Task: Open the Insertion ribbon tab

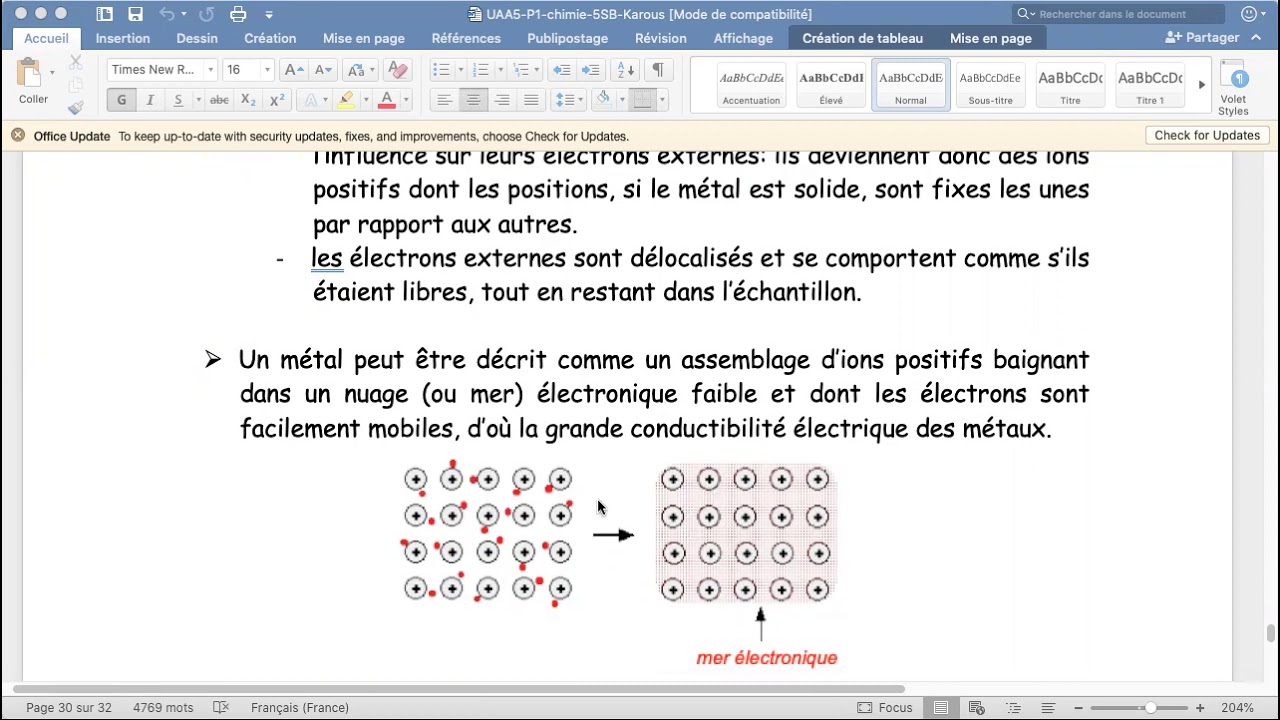Action: tap(123, 38)
